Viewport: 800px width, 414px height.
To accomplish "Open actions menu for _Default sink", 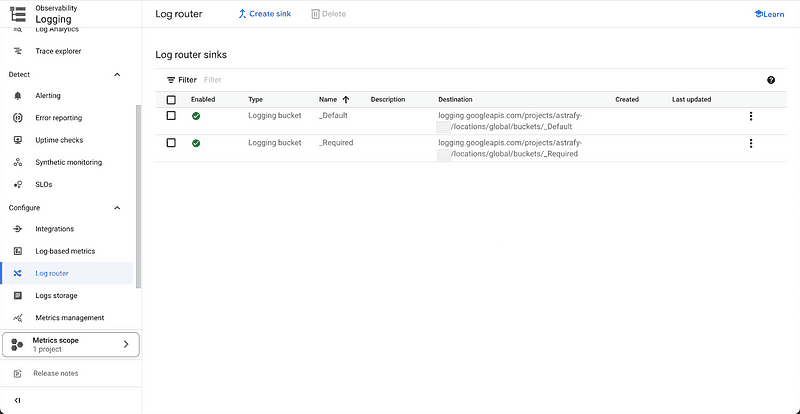I will pos(751,116).
